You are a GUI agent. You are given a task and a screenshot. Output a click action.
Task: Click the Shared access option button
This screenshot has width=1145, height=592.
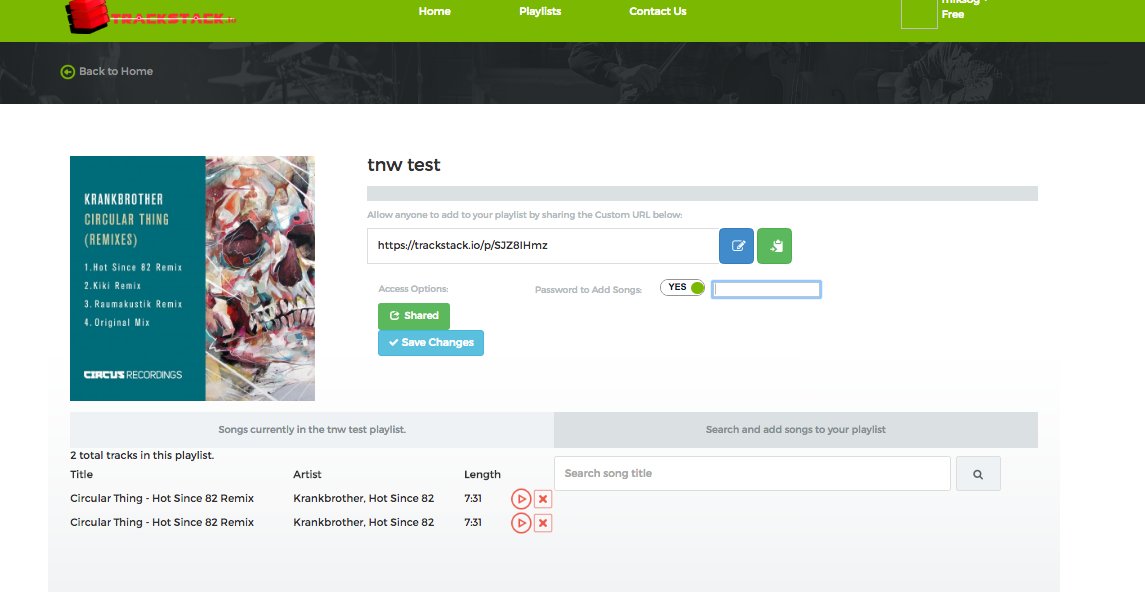[413, 315]
